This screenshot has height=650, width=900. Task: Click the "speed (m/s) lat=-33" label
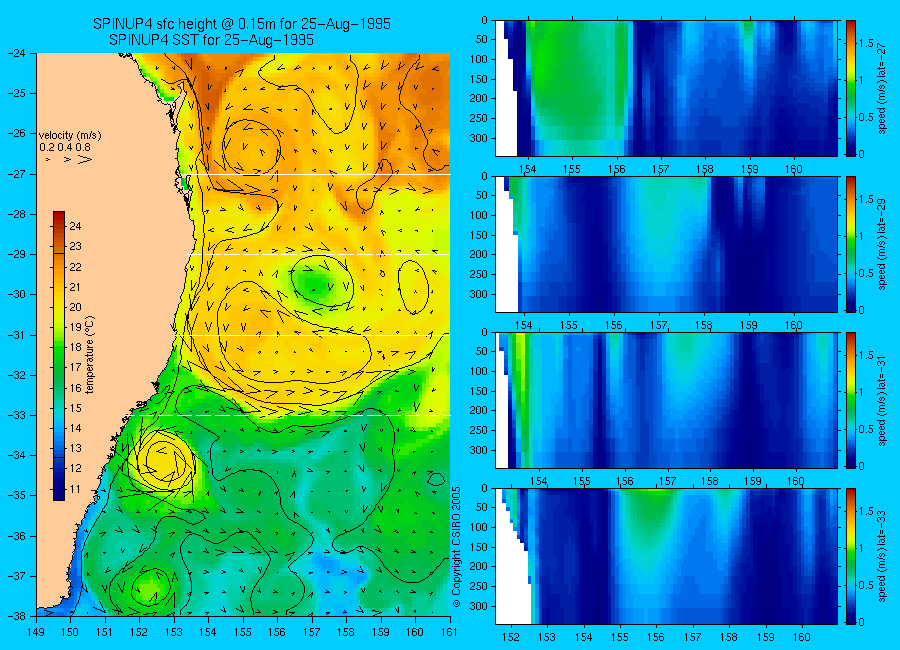click(882, 556)
